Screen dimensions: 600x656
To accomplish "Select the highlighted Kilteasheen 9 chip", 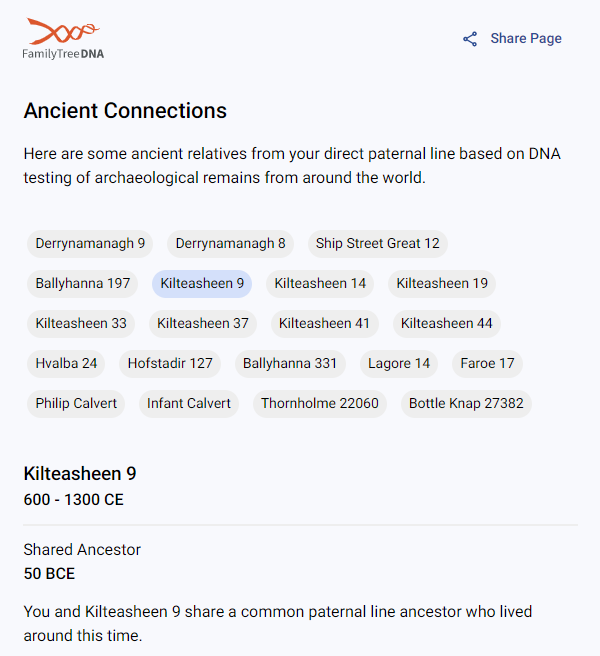I will 202,284.
